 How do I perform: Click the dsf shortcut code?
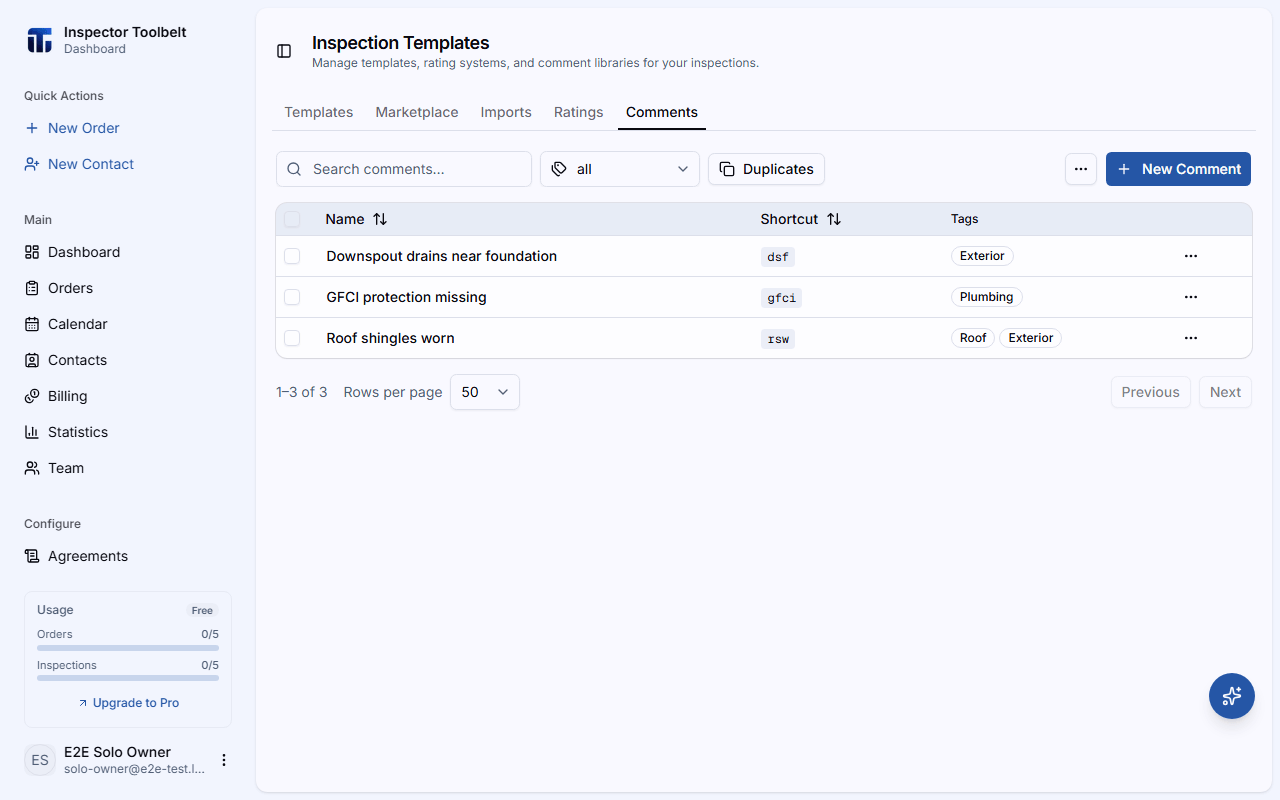coord(778,257)
